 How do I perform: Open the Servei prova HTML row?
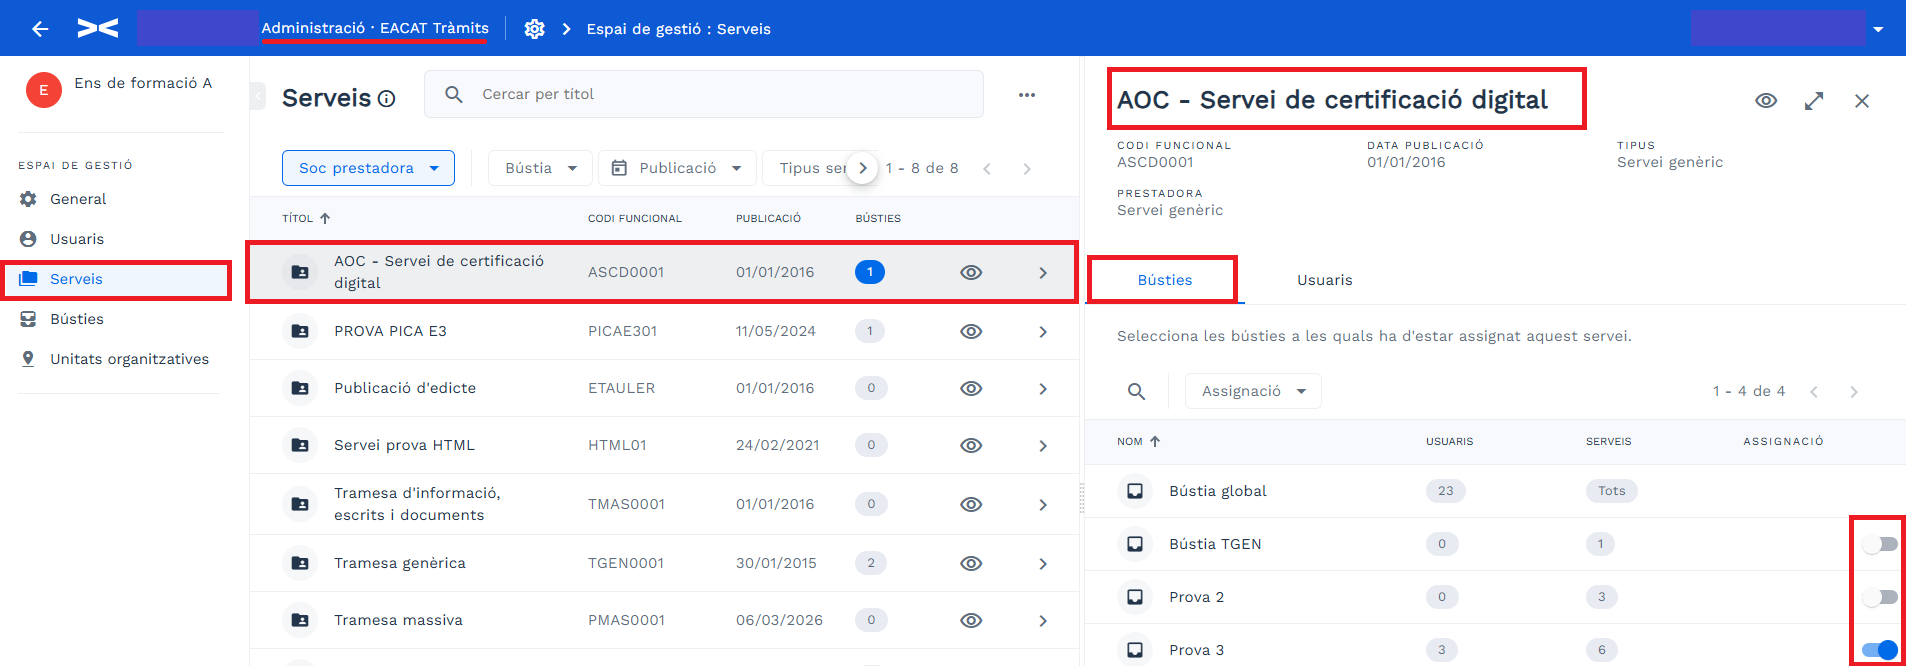click(664, 445)
